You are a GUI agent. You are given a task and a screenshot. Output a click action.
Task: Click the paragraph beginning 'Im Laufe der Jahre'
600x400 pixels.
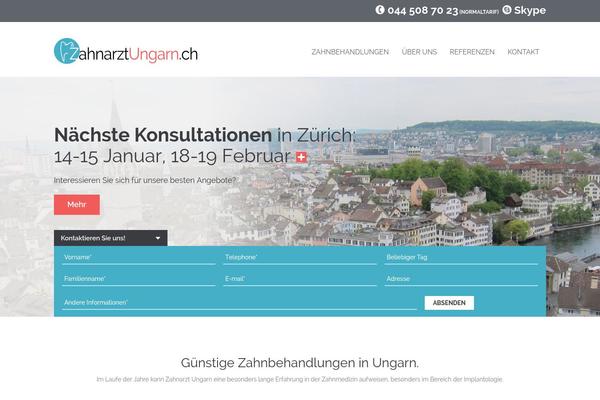click(300, 379)
